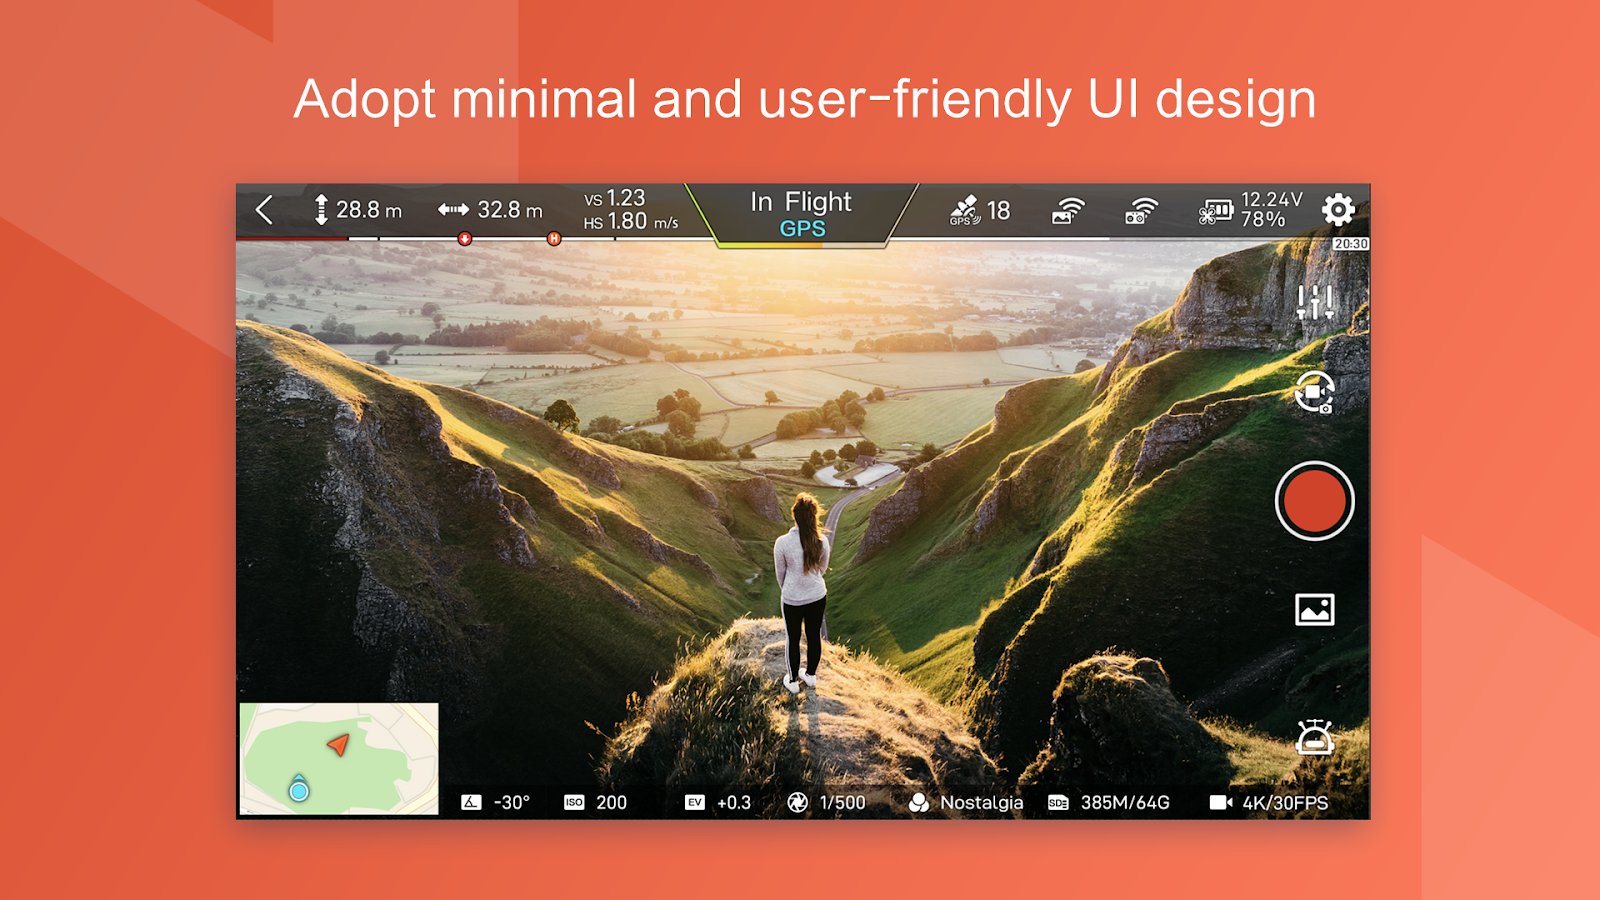Change the 1/500 shutter speed
This screenshot has height=900, width=1600.
[x=827, y=802]
